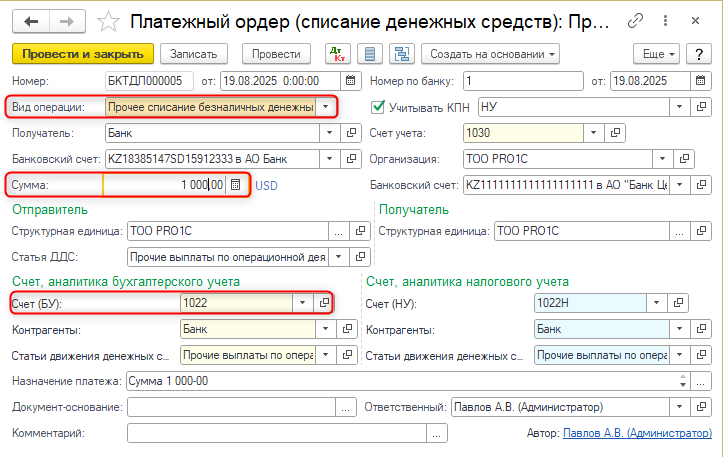Open the document structure icon in toolbar

pos(401,54)
